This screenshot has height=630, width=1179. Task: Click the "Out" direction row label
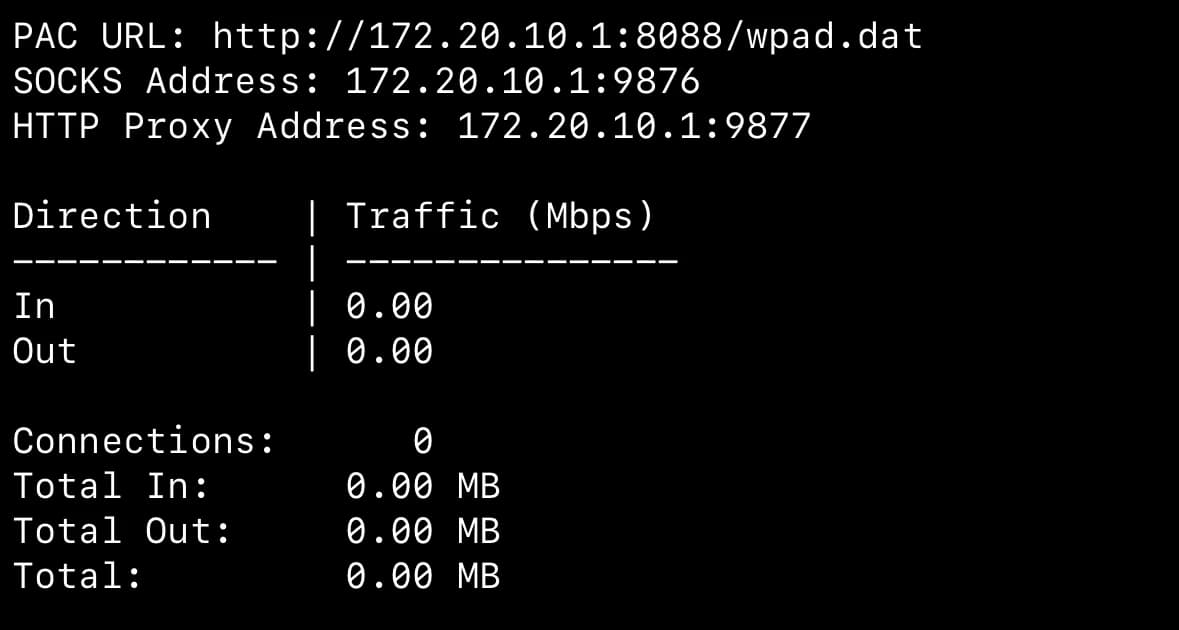click(x=45, y=351)
